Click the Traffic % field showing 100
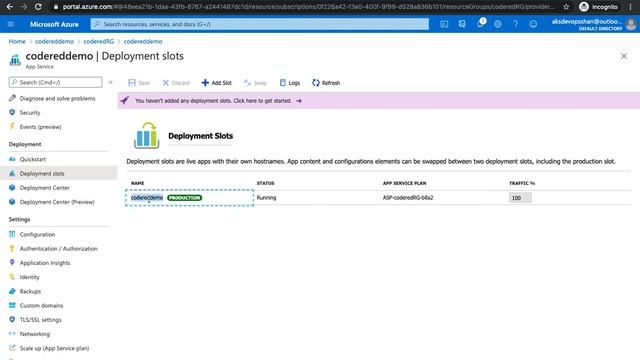The width and height of the screenshot is (640, 360). point(520,198)
